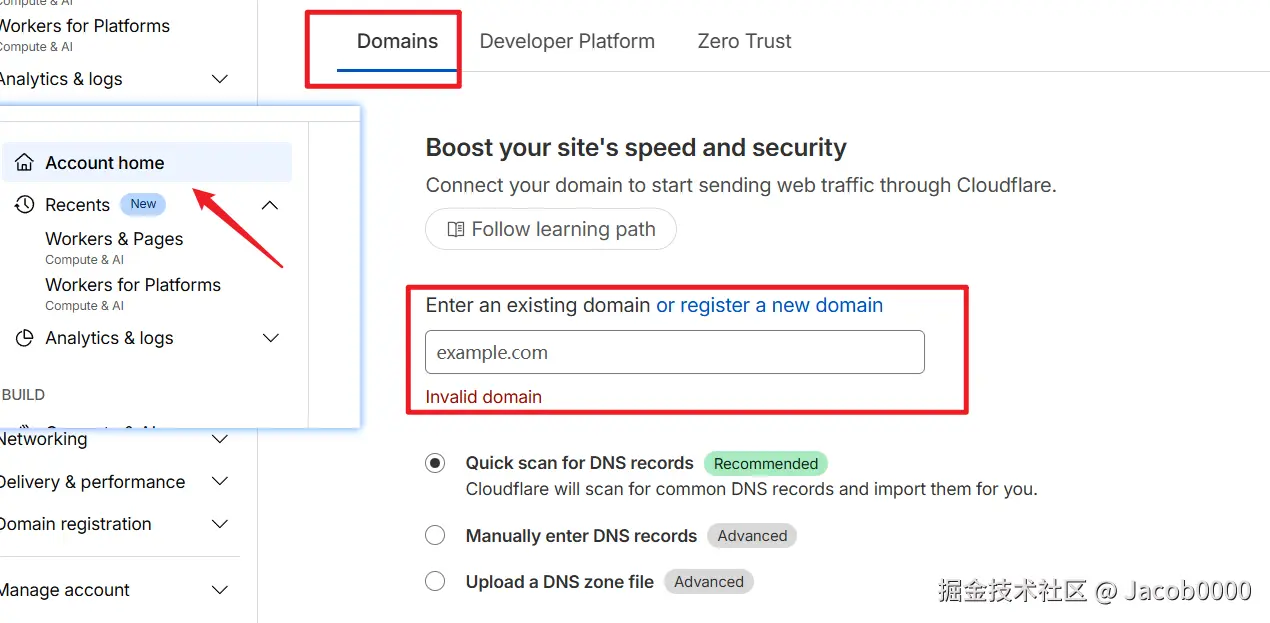The image size is (1270, 623).
Task: Expand Analytics & logs in background sidebar
Action: click(221, 79)
